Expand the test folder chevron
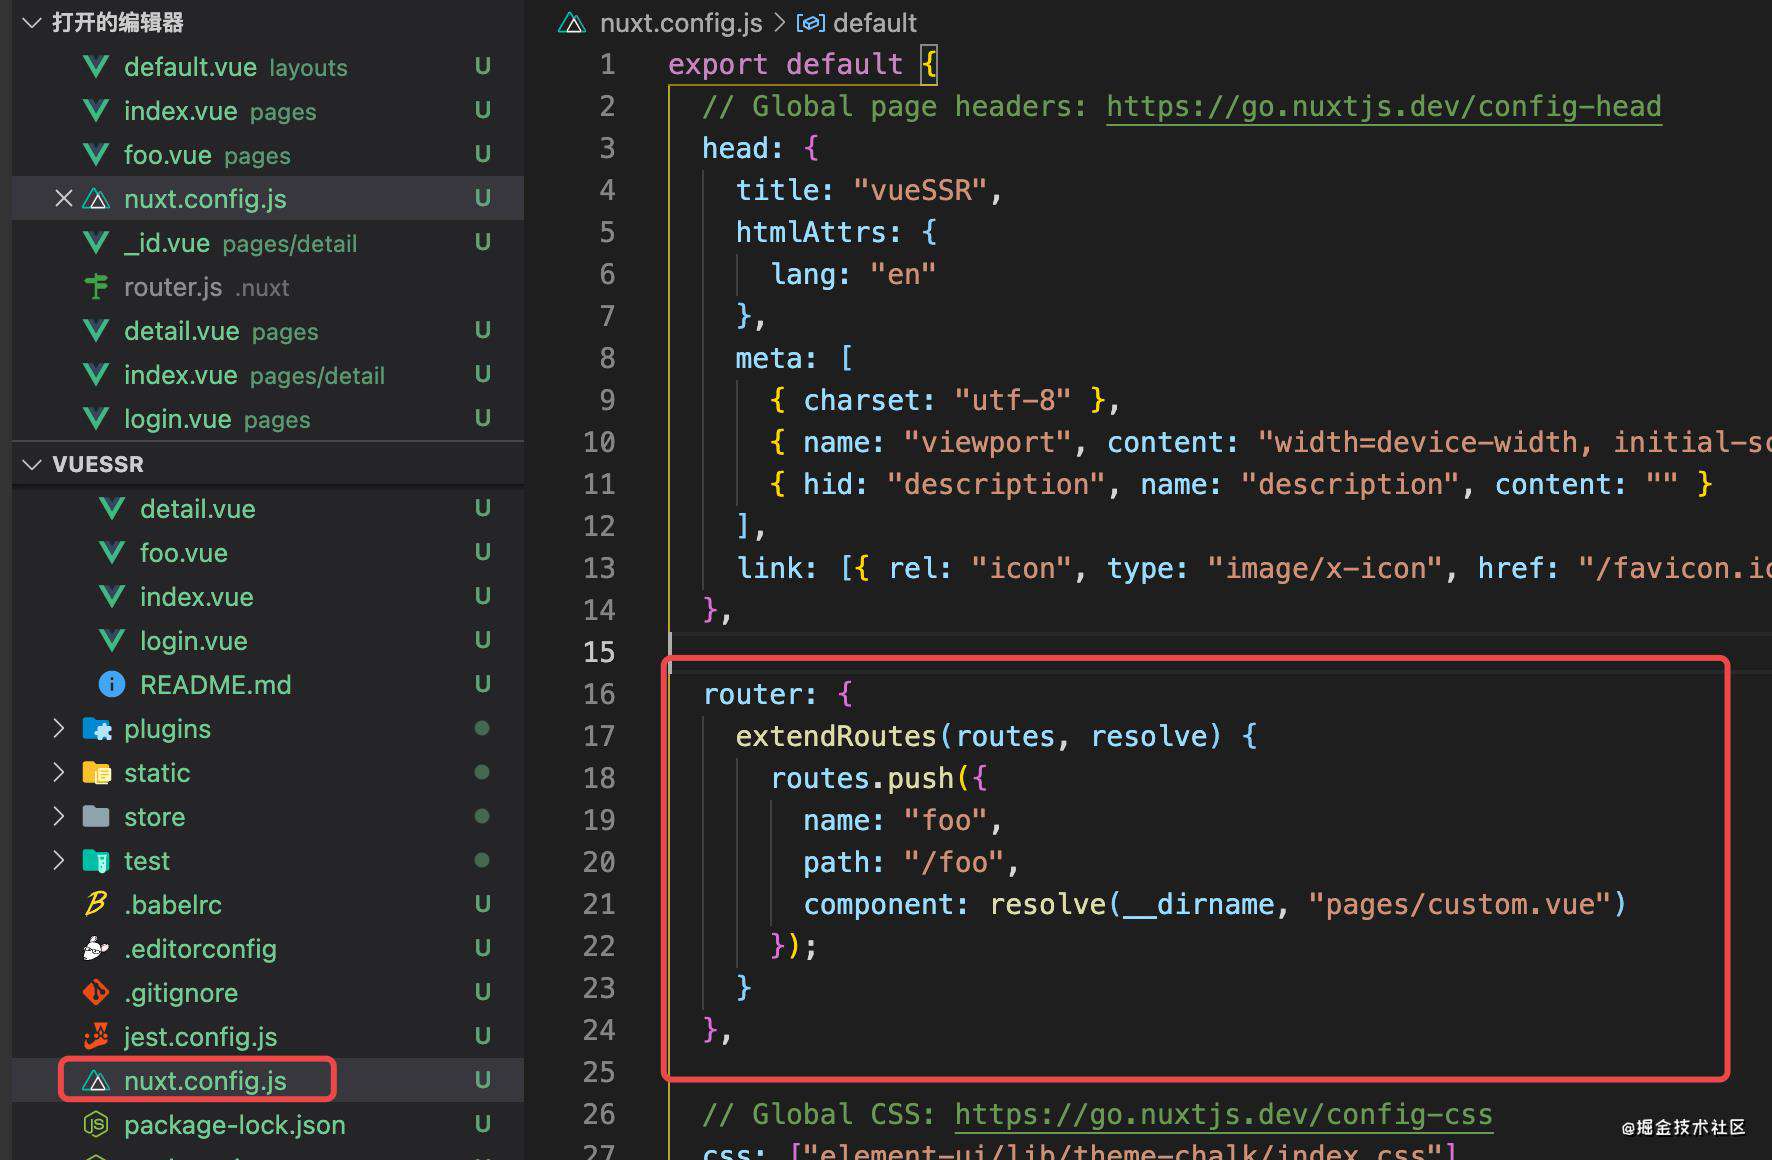Screen dimensions: 1772x1160 coord(58,861)
